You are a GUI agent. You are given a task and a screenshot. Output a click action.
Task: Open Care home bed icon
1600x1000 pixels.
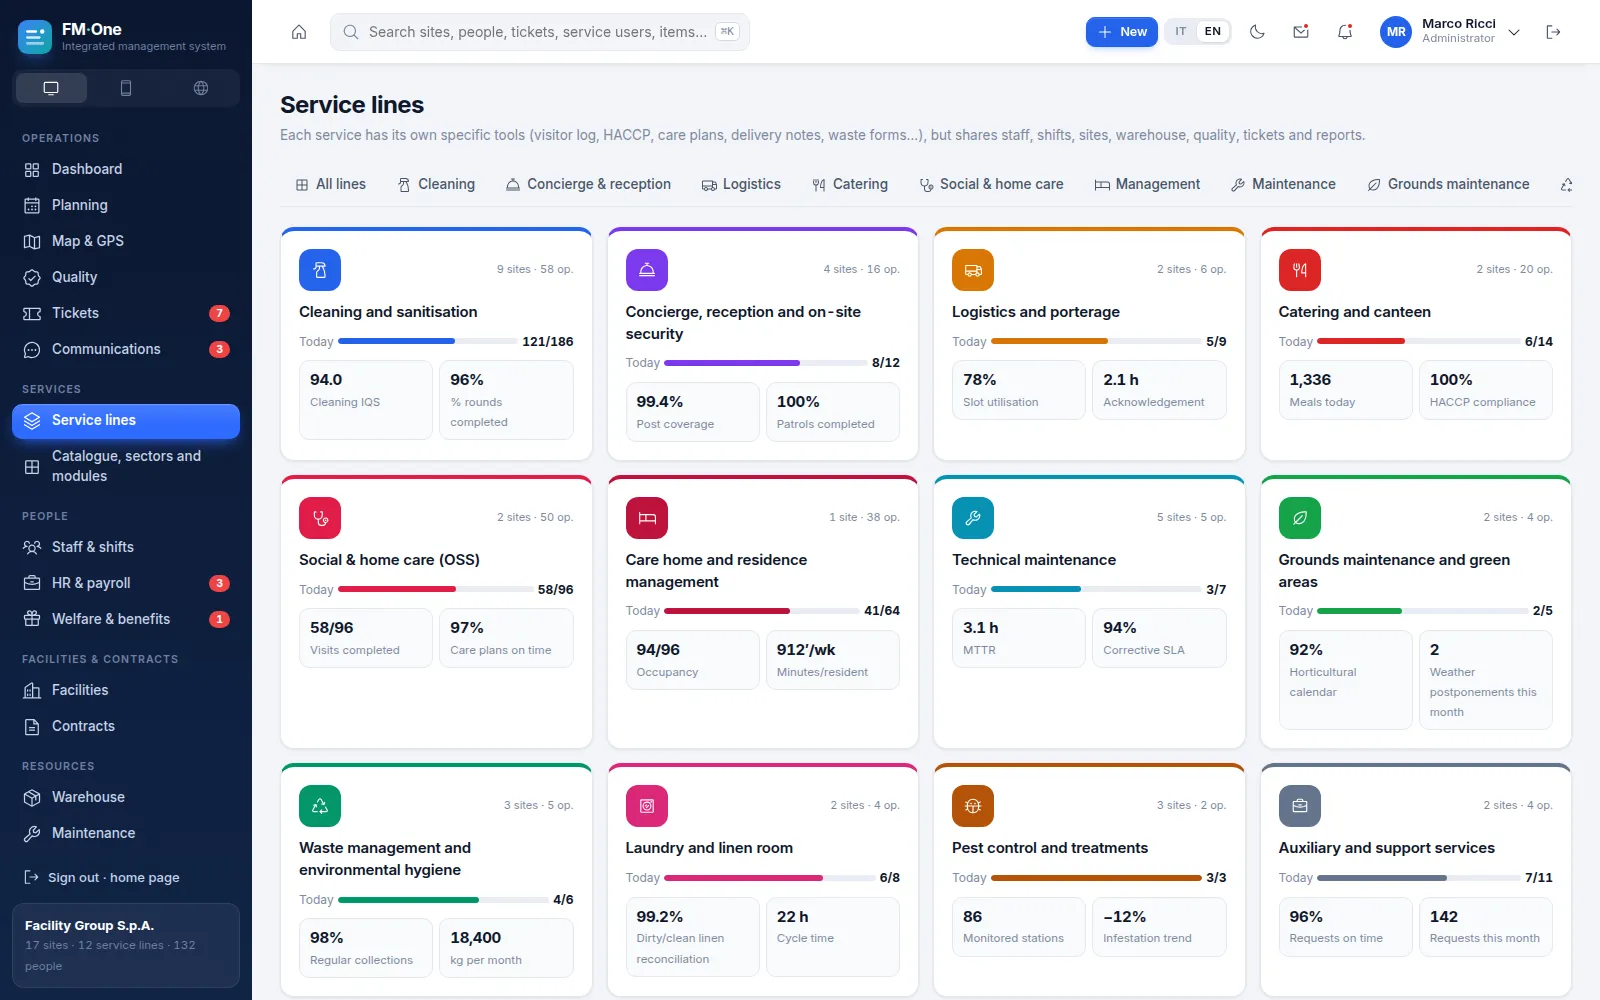click(x=647, y=518)
